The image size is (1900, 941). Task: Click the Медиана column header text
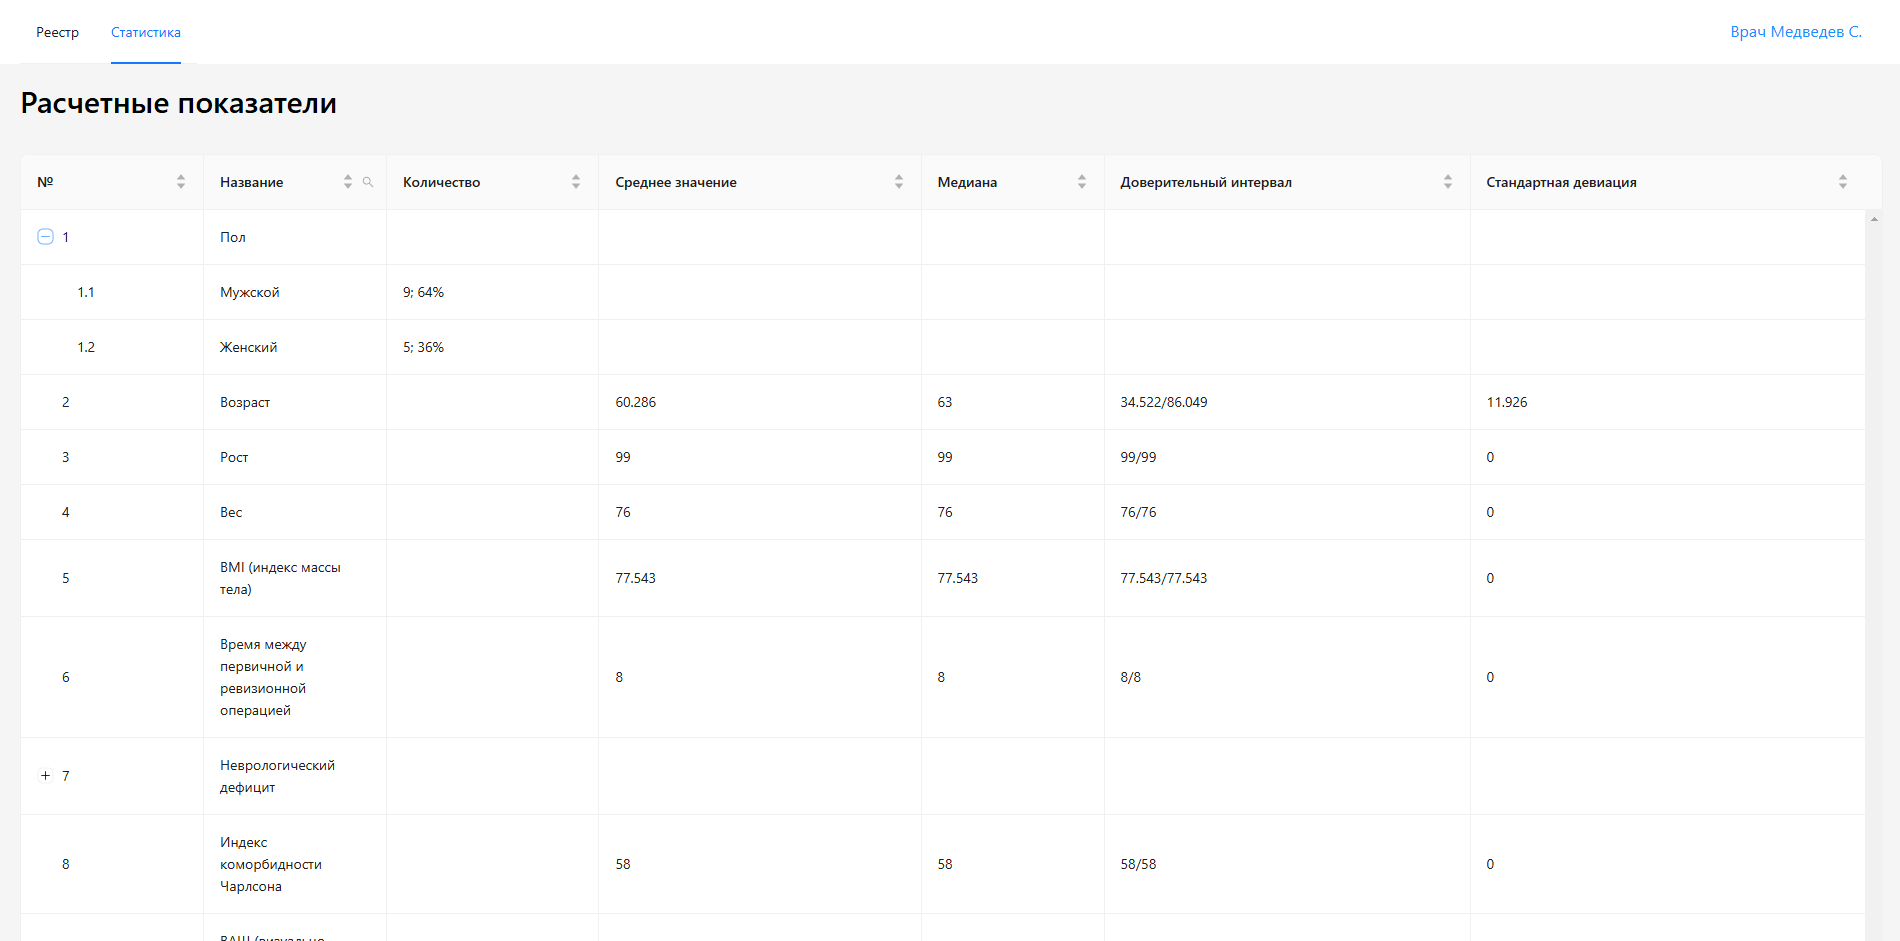coord(967,182)
